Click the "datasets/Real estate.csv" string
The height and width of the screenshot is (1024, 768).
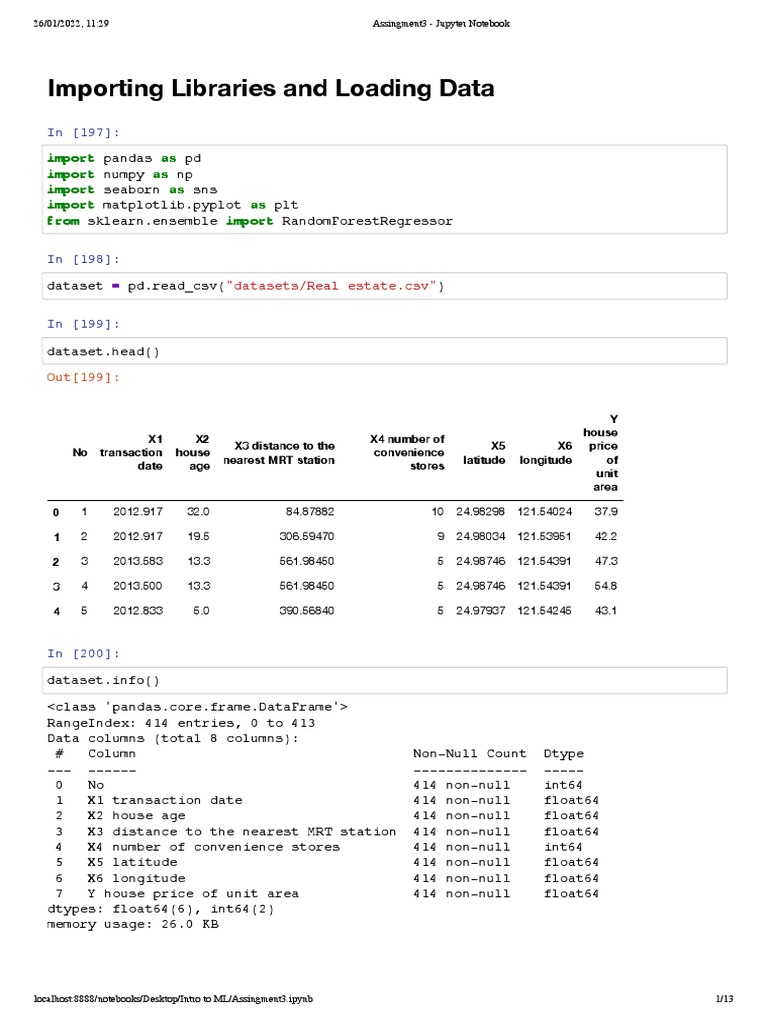[x=331, y=286]
